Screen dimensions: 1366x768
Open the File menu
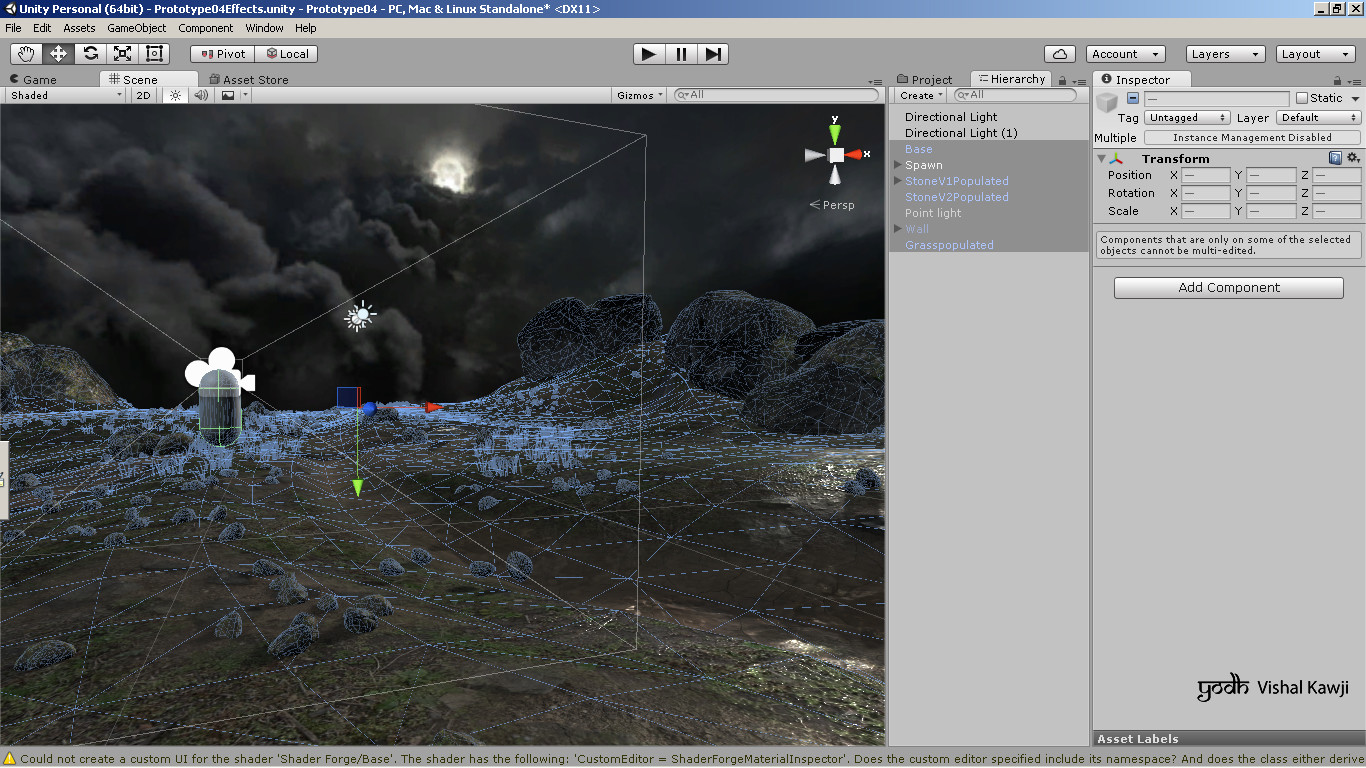(13, 28)
